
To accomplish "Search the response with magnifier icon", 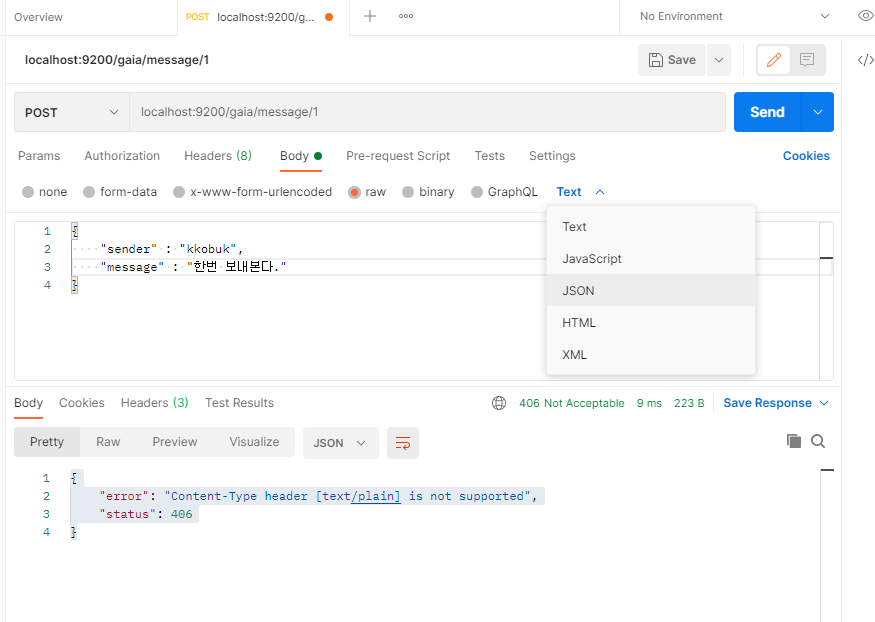I will [818, 441].
